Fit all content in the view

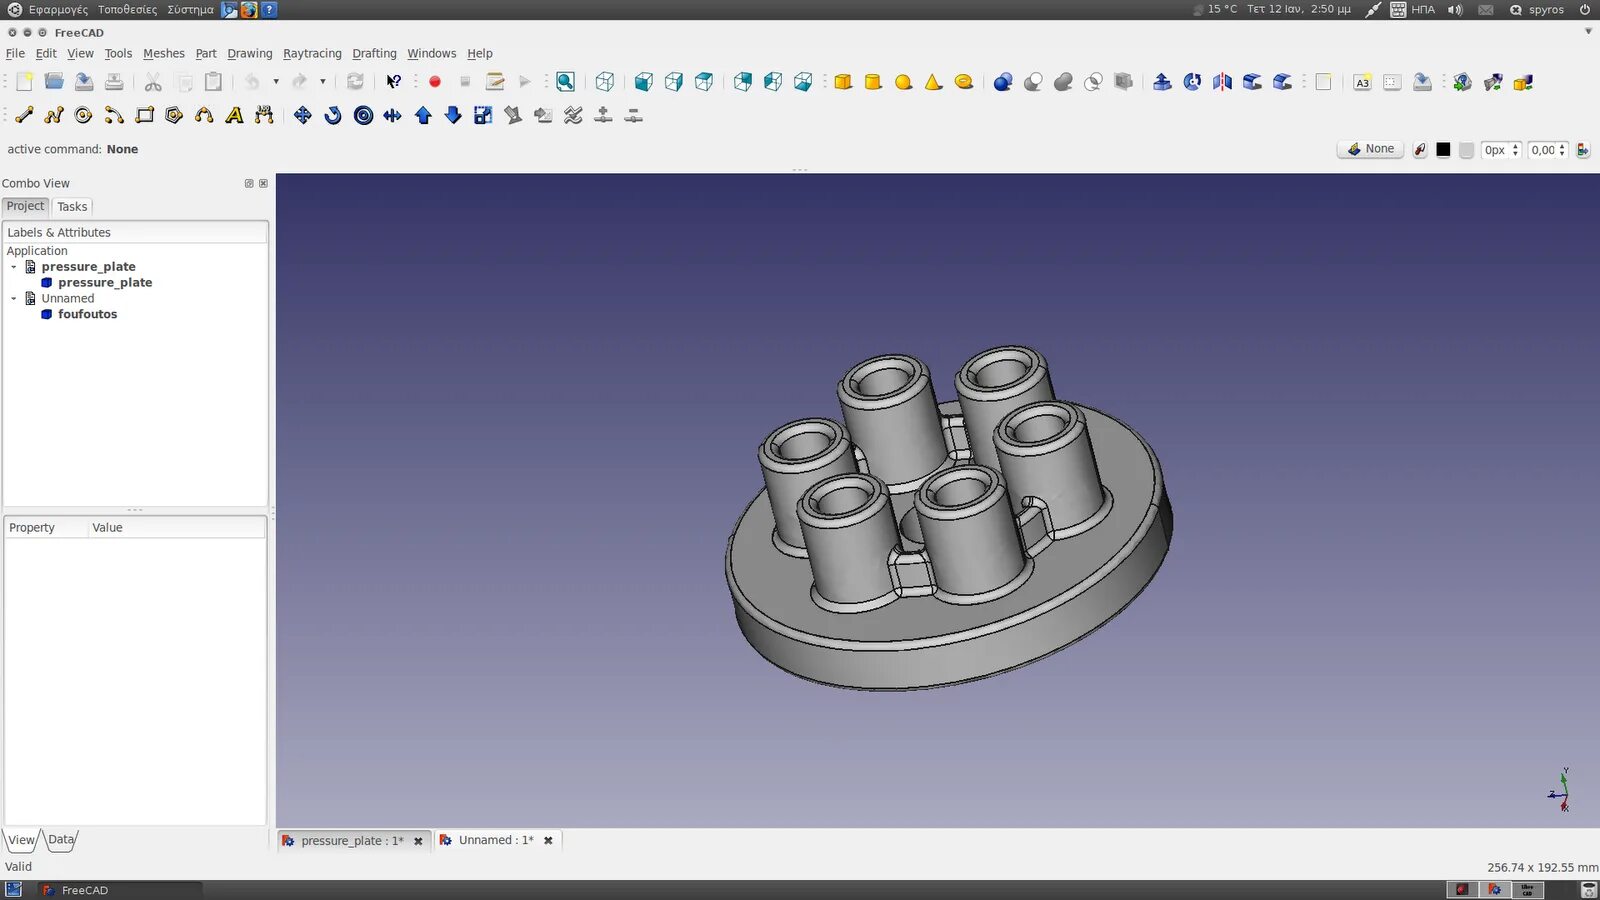565,82
